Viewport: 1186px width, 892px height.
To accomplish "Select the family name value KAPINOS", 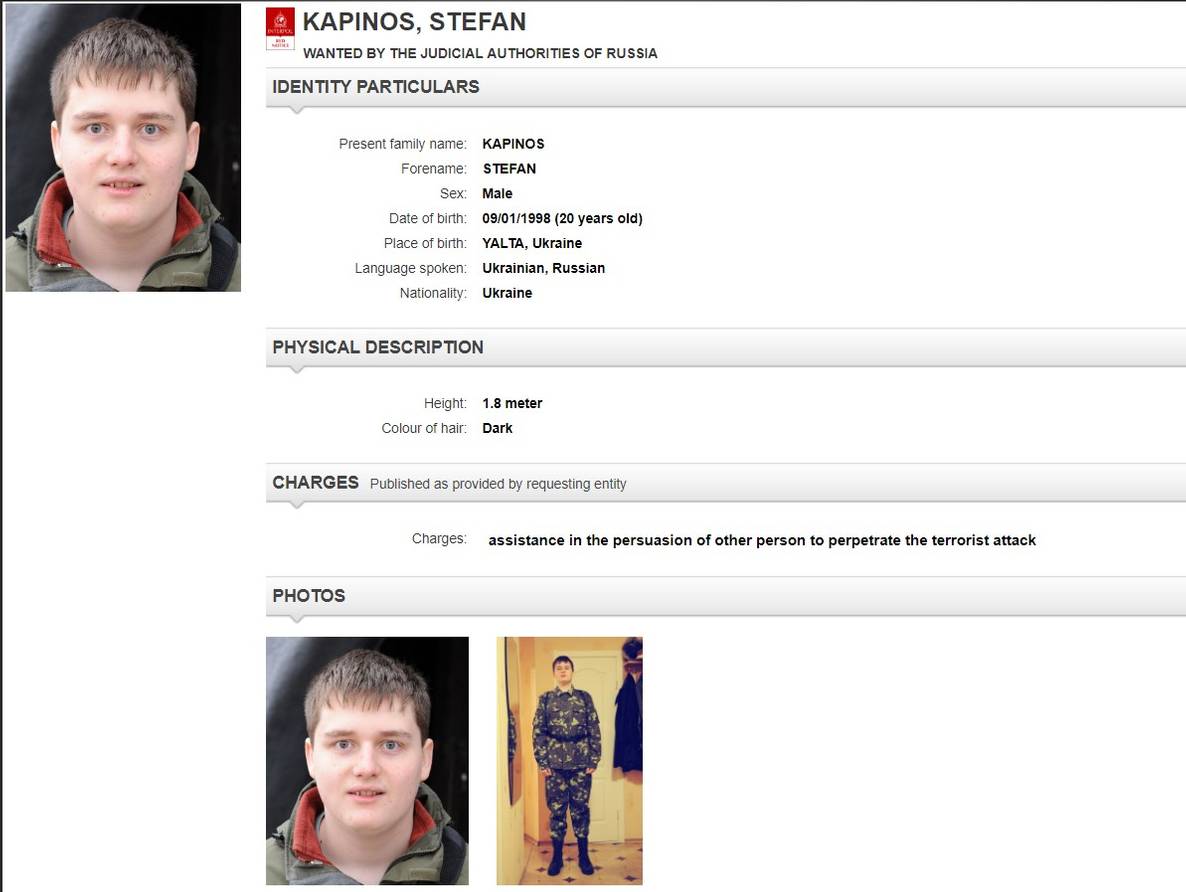I will point(514,144).
